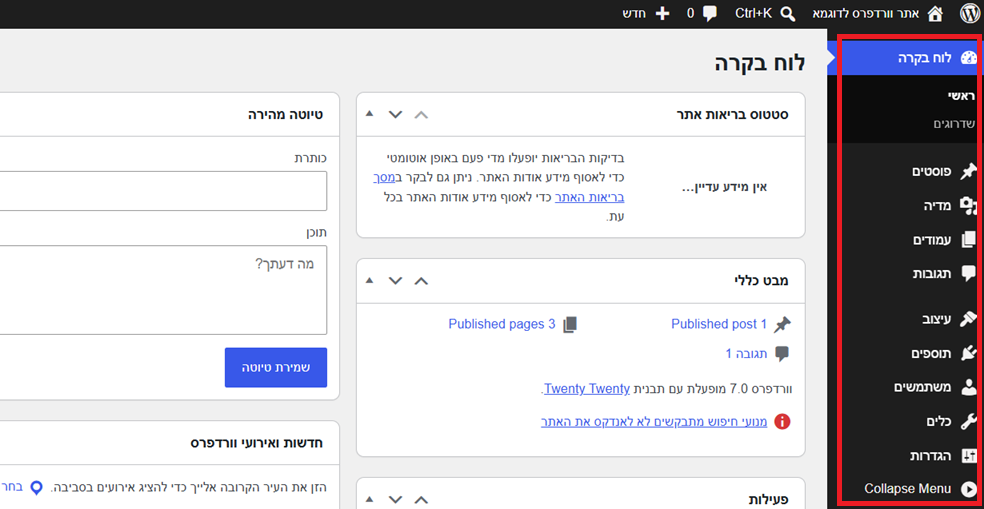
Task: Focus the תוכן content text area
Action: click(x=163, y=290)
